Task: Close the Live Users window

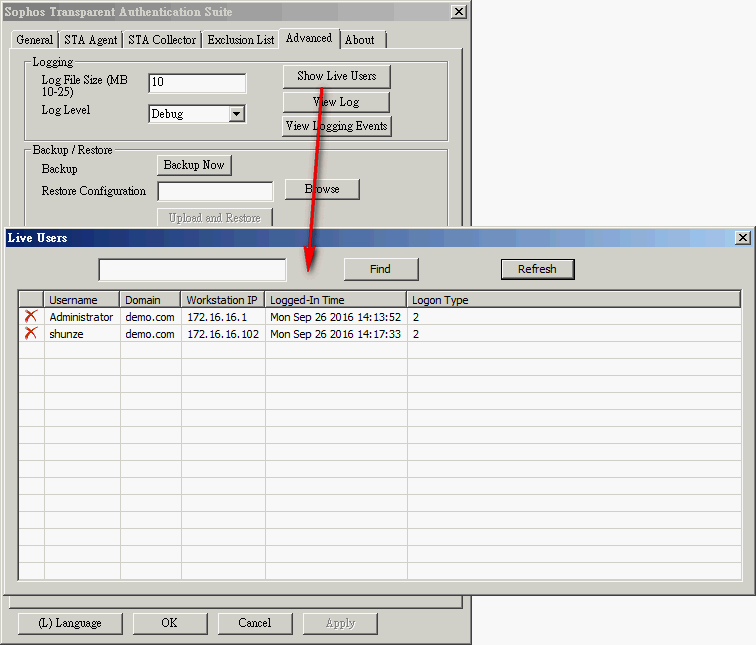Action: [x=742, y=238]
